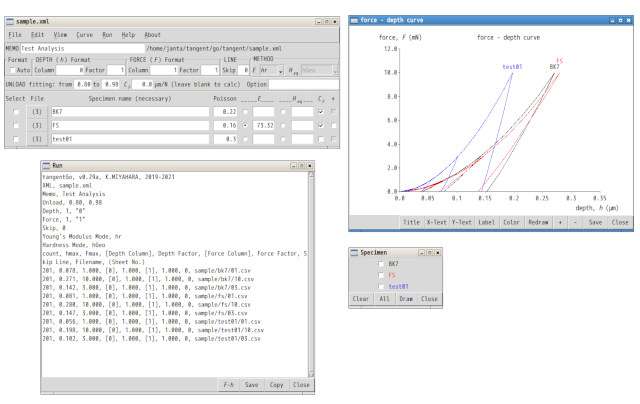This screenshot has width=640, height=404.
Task: Click the LINE Skip input field
Action: [243, 70]
